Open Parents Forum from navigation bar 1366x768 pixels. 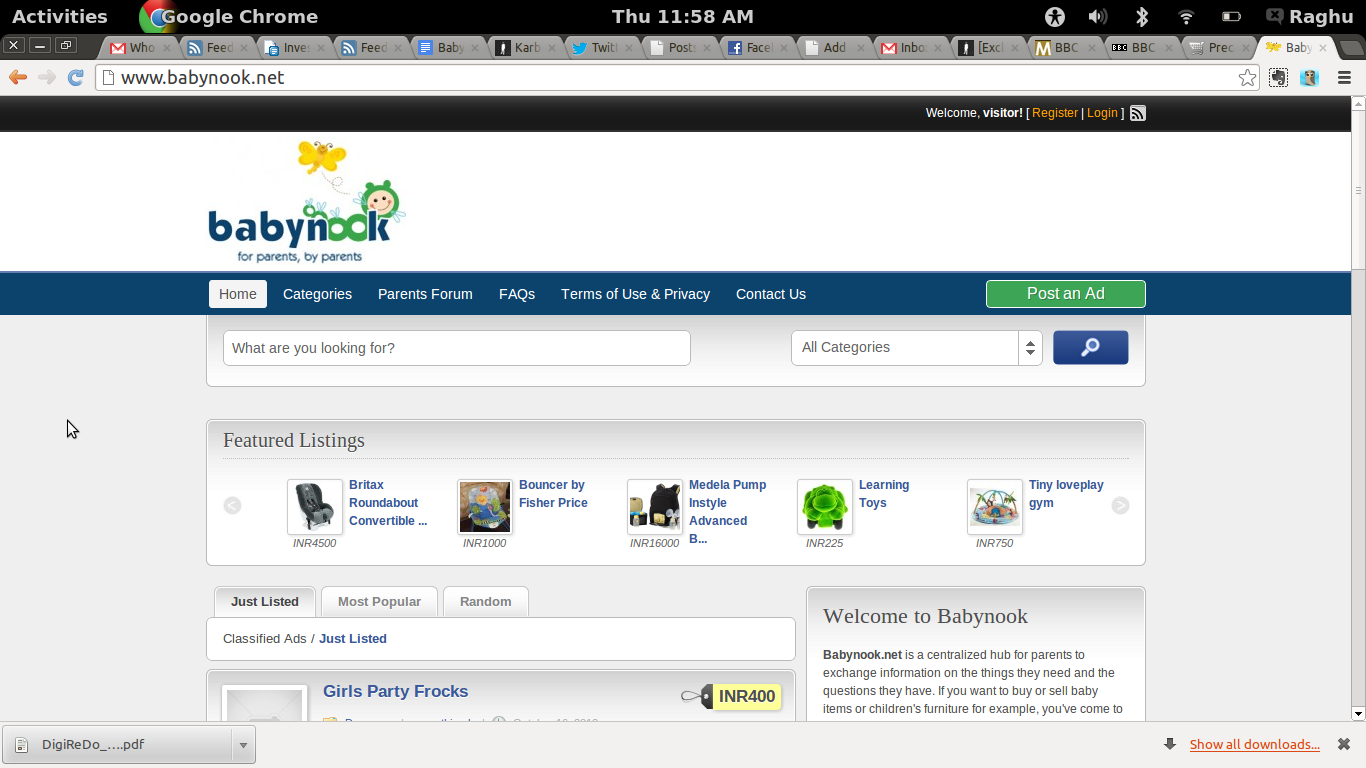(x=425, y=294)
